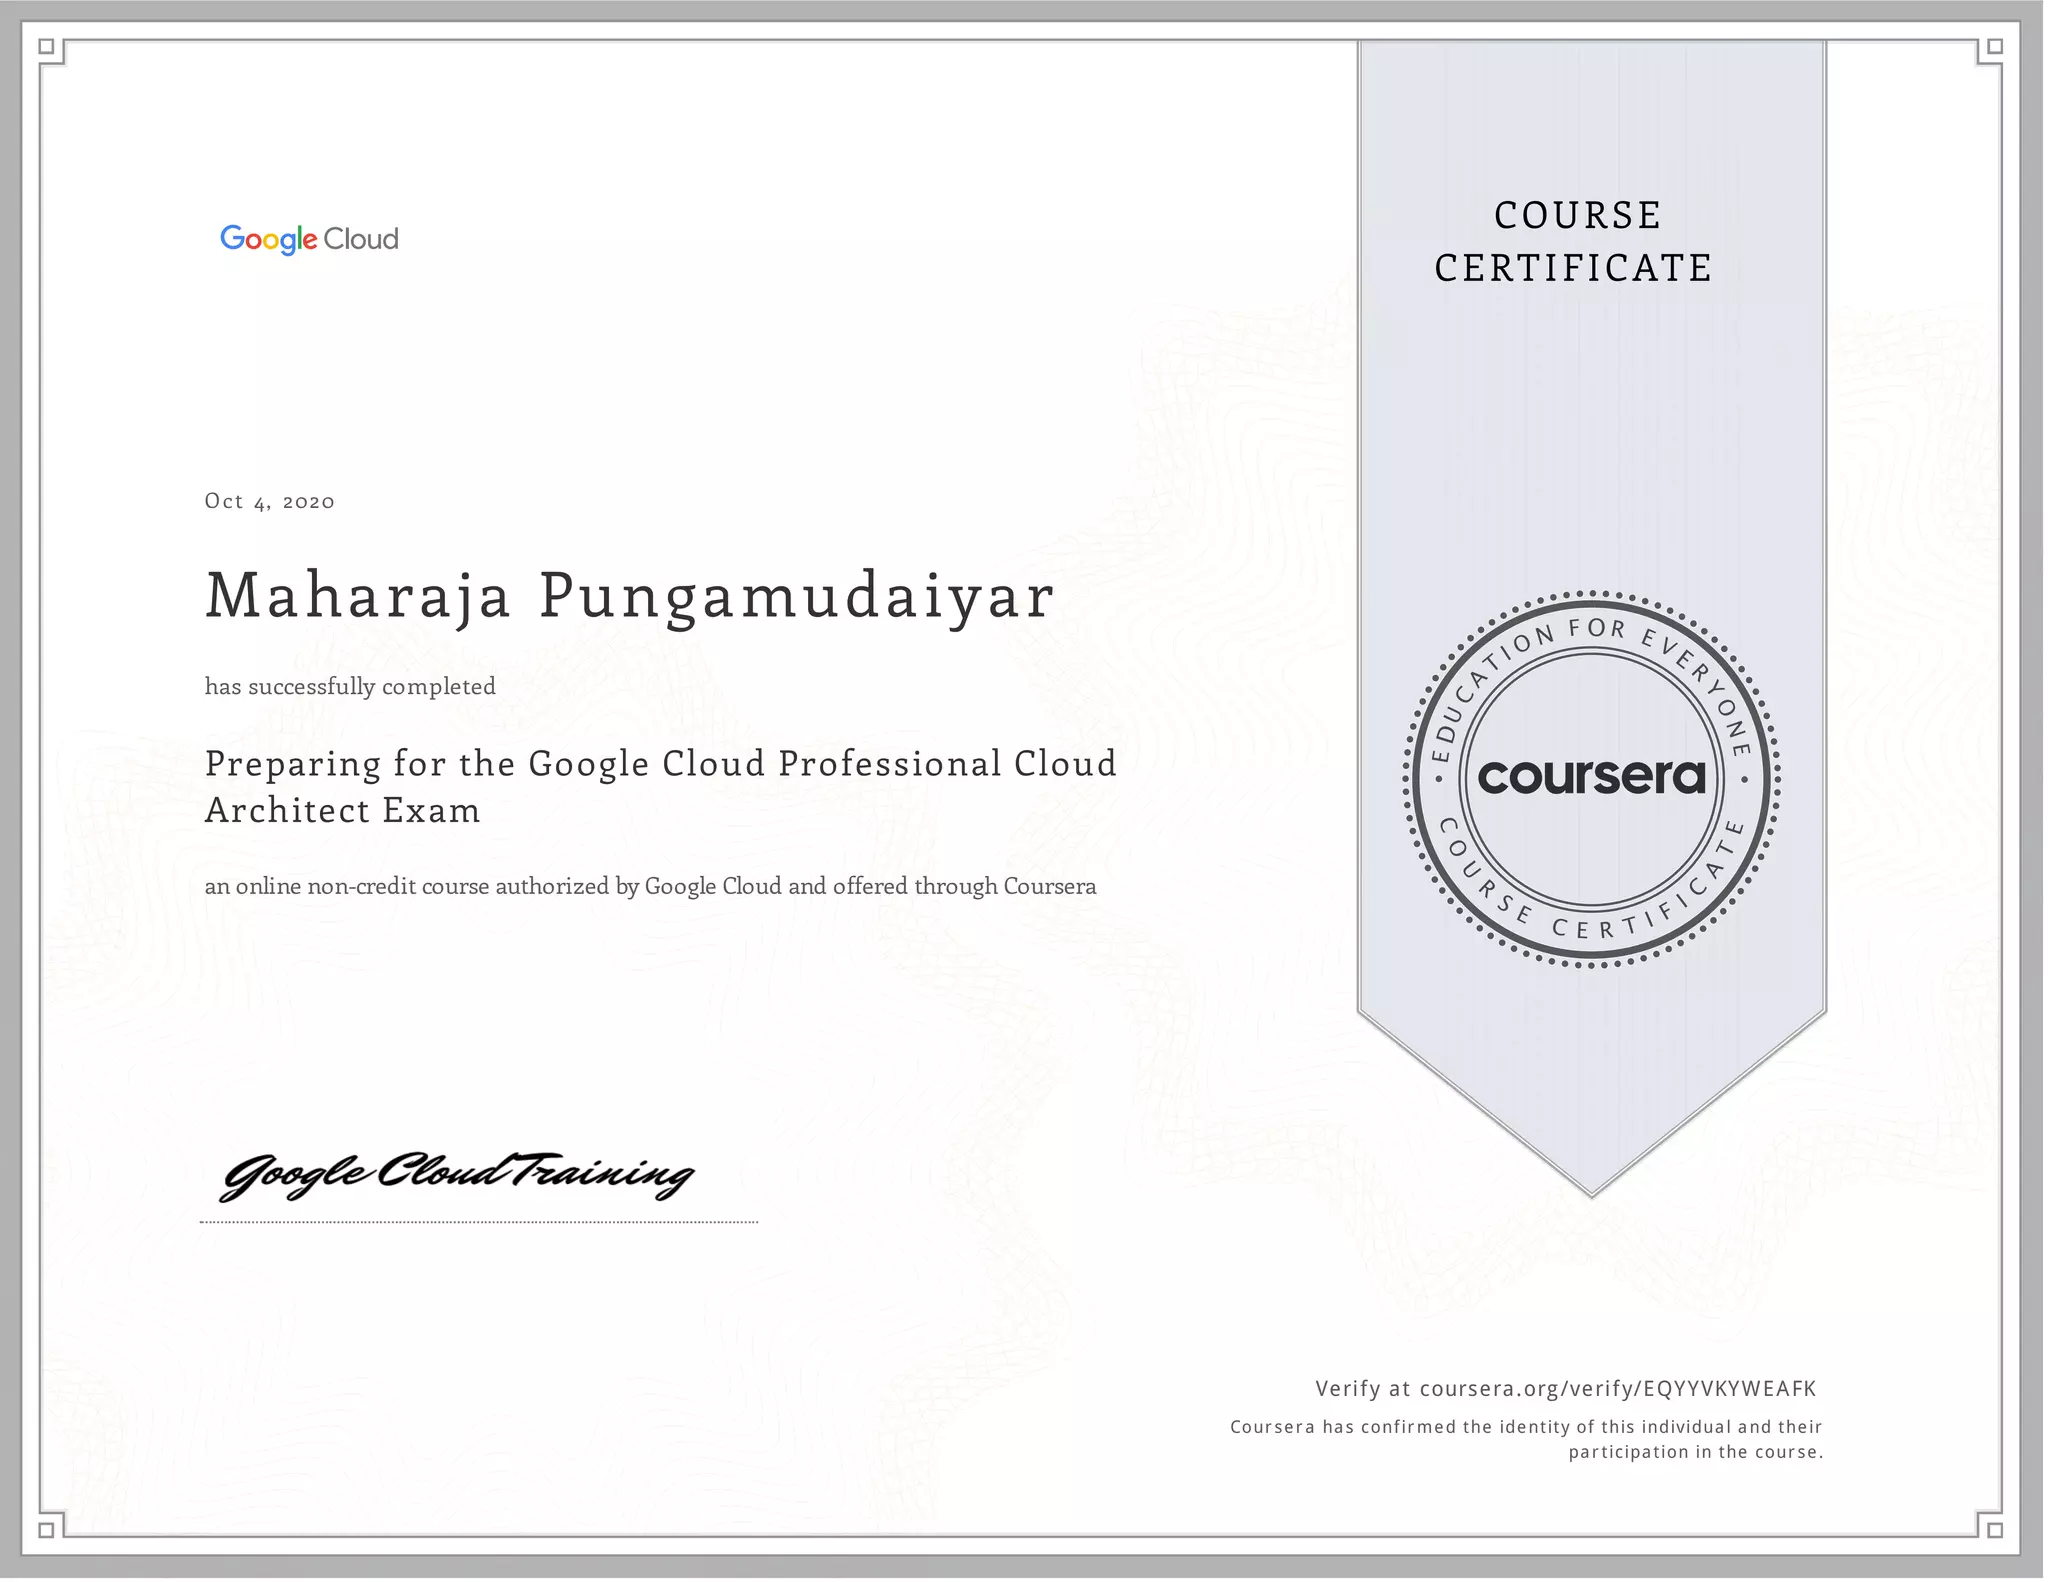The height and width of the screenshot is (1582, 2048).
Task: Click the coursera wordmark inside the seal
Action: [x=1591, y=777]
